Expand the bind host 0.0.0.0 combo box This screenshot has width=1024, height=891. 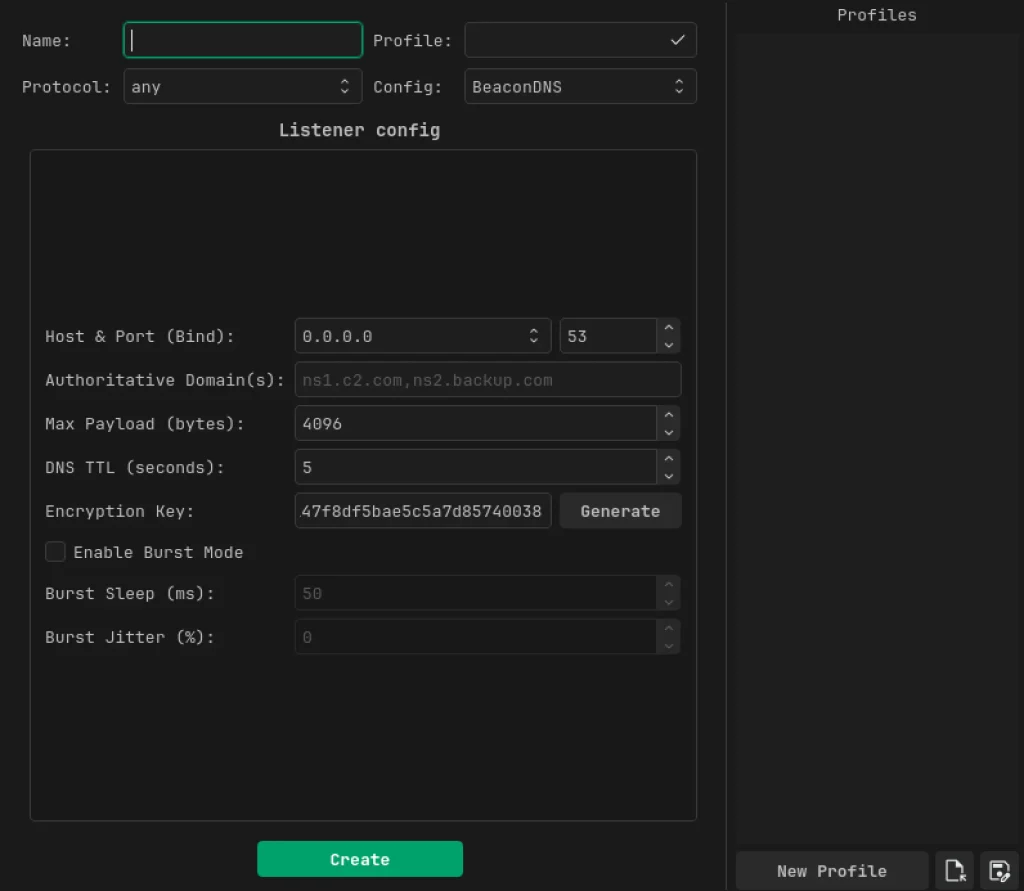(x=423, y=336)
